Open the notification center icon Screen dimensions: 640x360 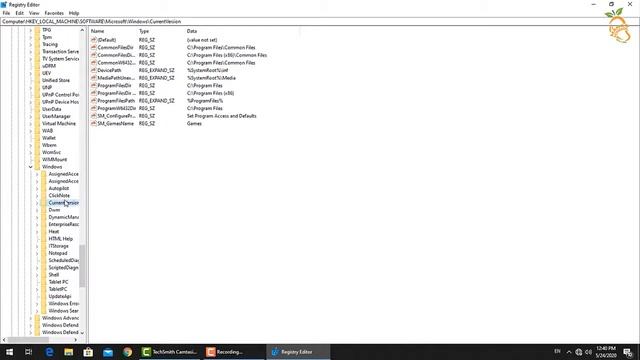[x=628, y=352]
